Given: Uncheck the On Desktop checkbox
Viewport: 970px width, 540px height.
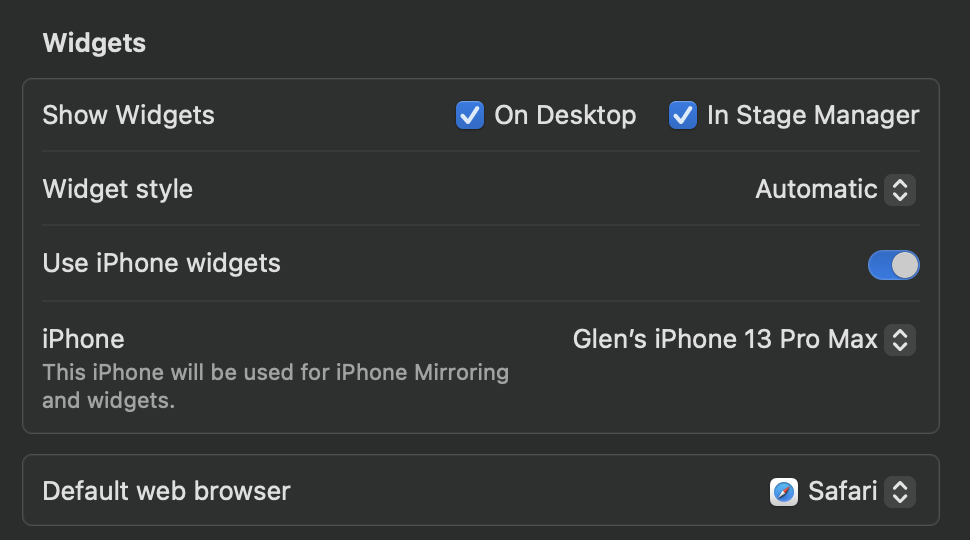Looking at the screenshot, I should point(470,116).
